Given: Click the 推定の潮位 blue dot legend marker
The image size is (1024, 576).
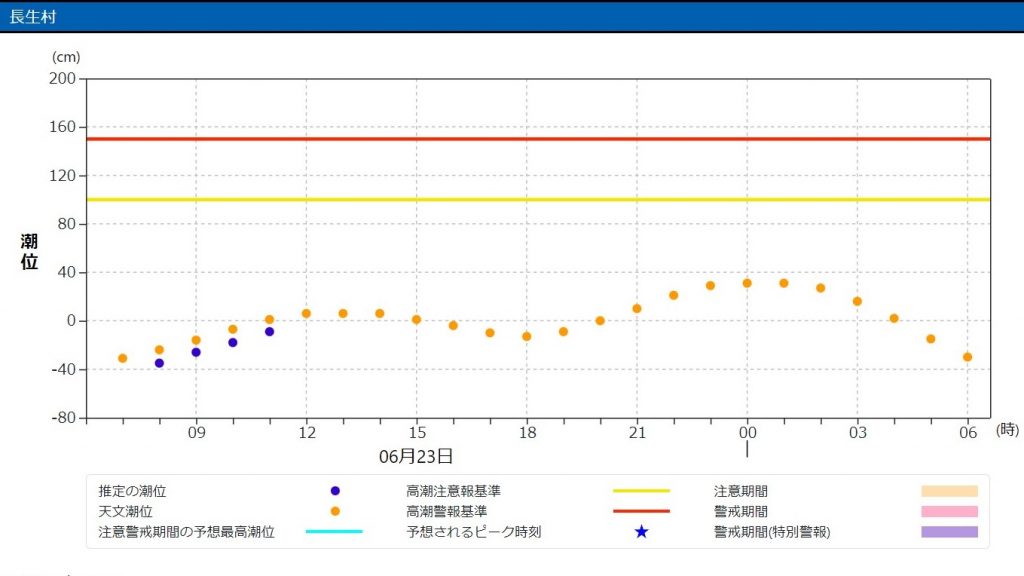Looking at the screenshot, I should tap(335, 491).
